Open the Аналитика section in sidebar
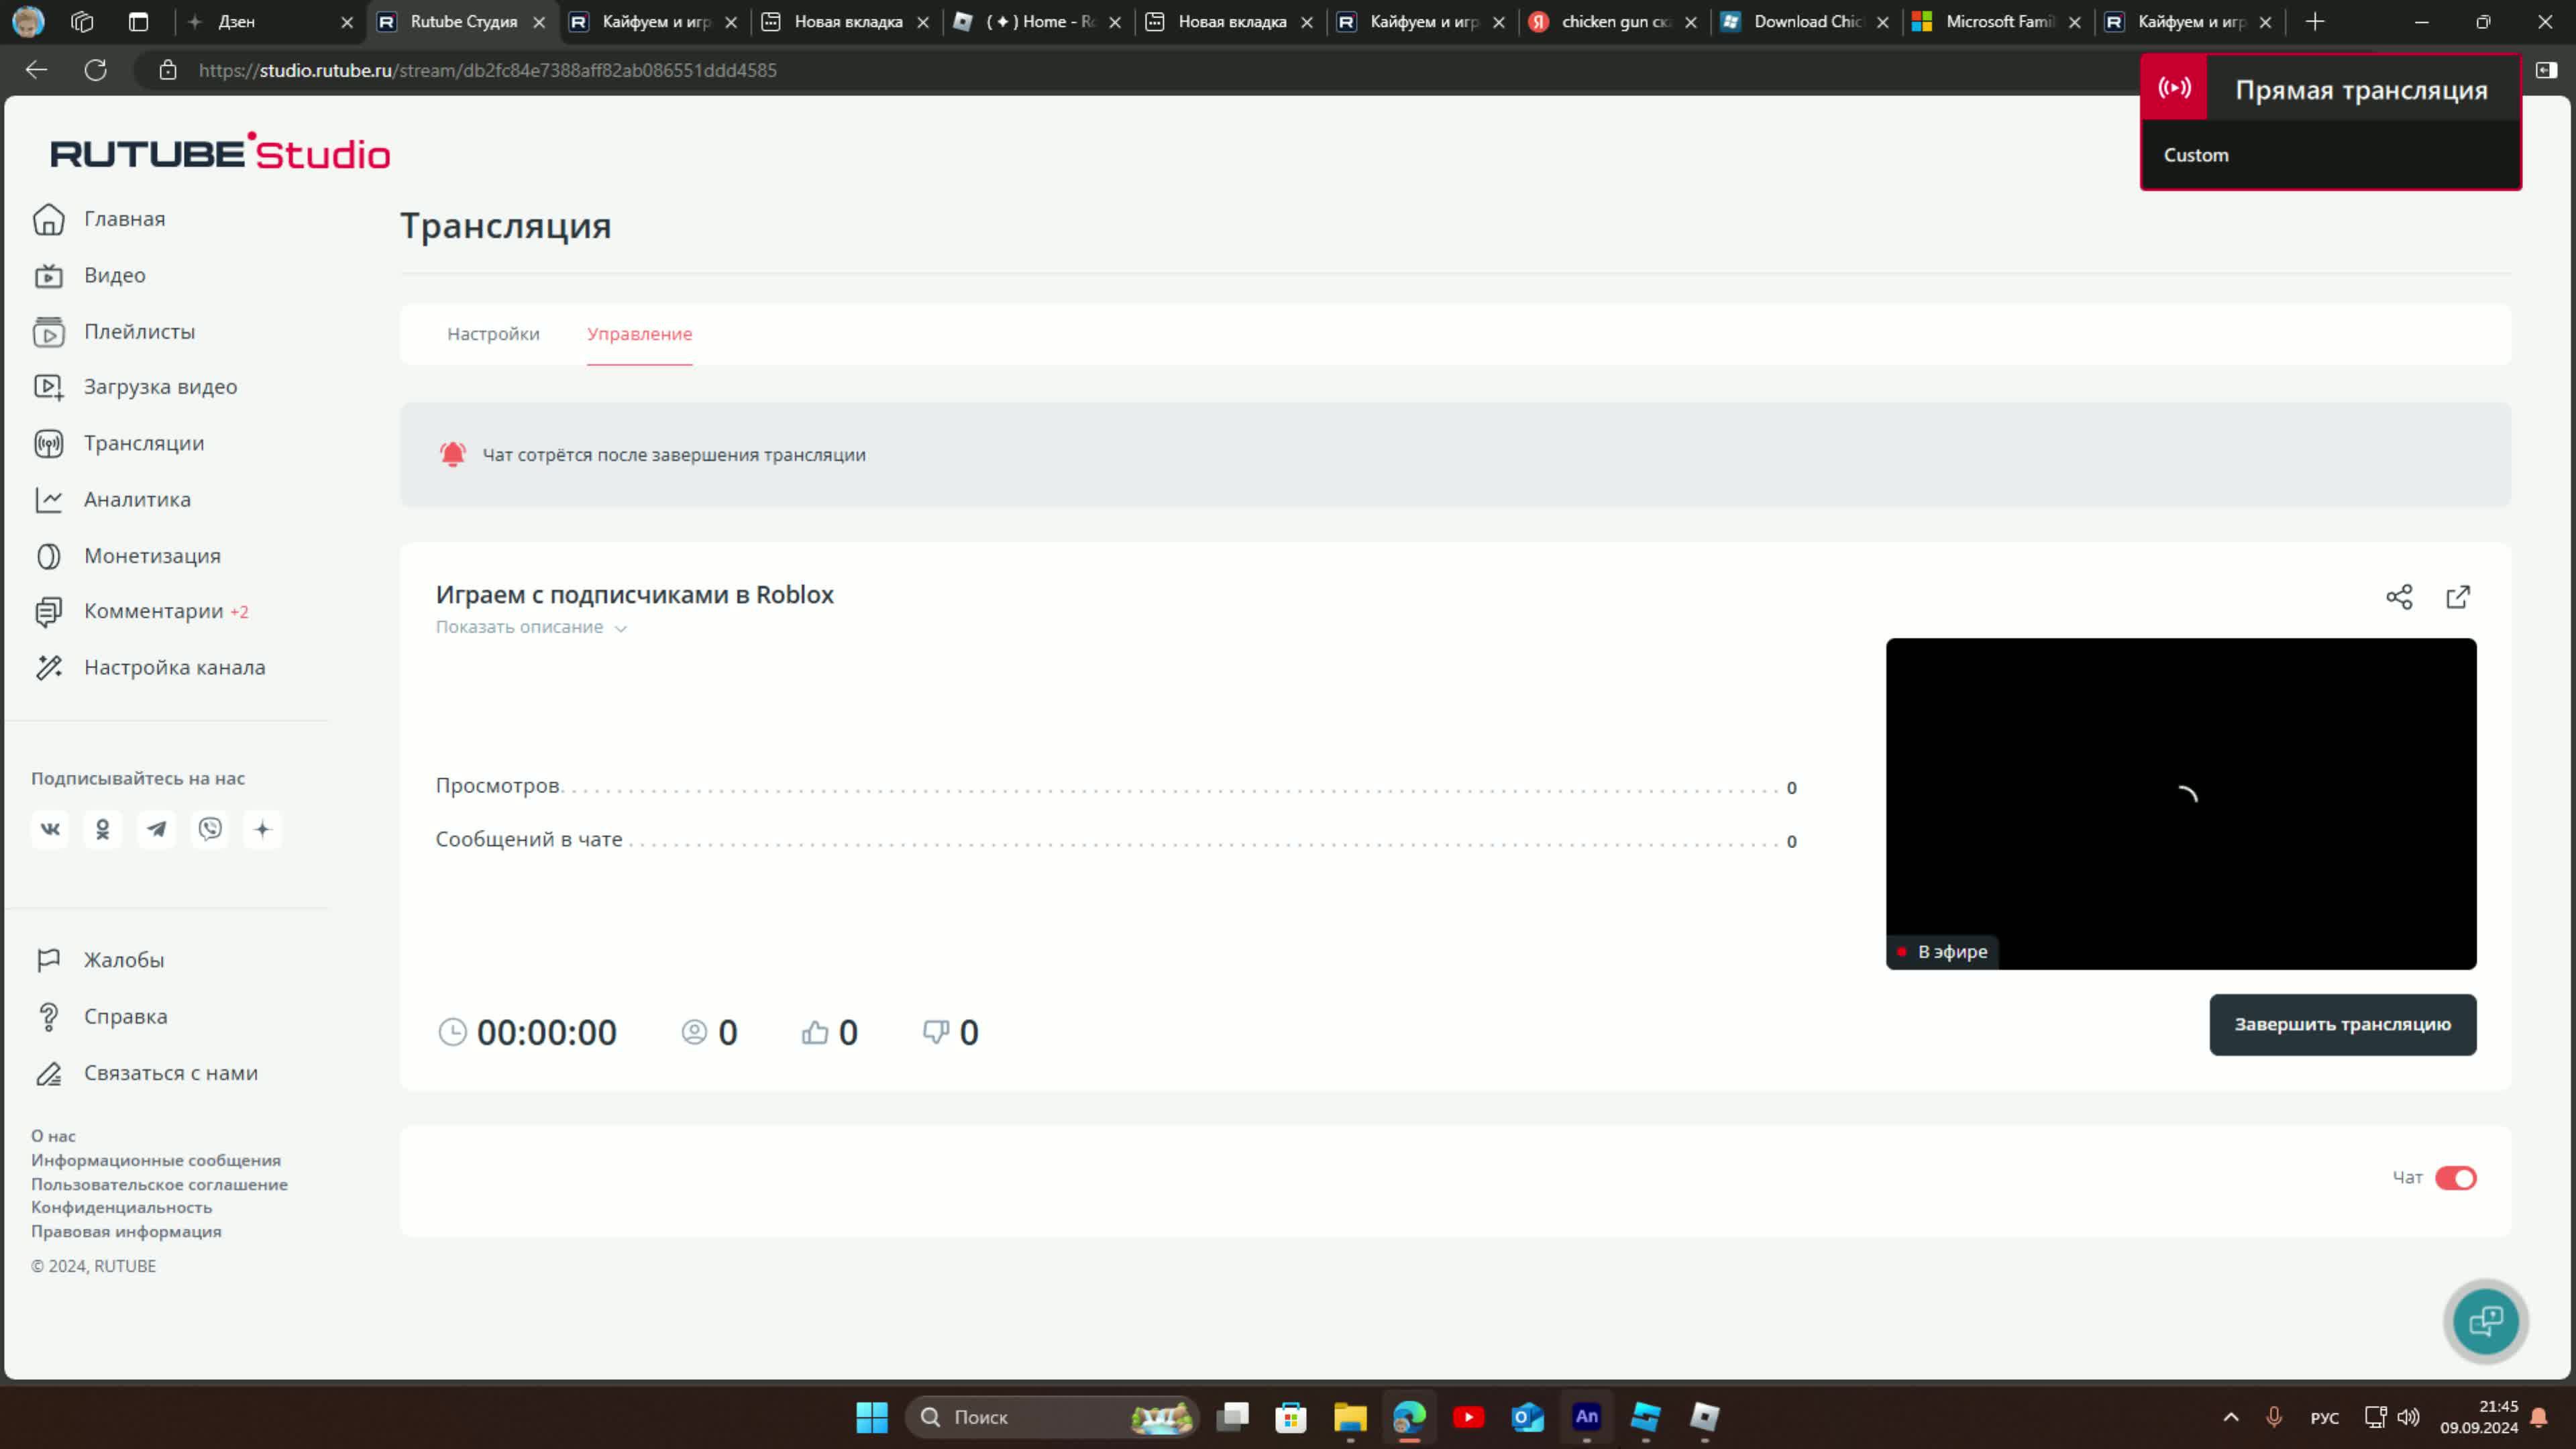The height and width of the screenshot is (1449, 2576). click(x=137, y=498)
